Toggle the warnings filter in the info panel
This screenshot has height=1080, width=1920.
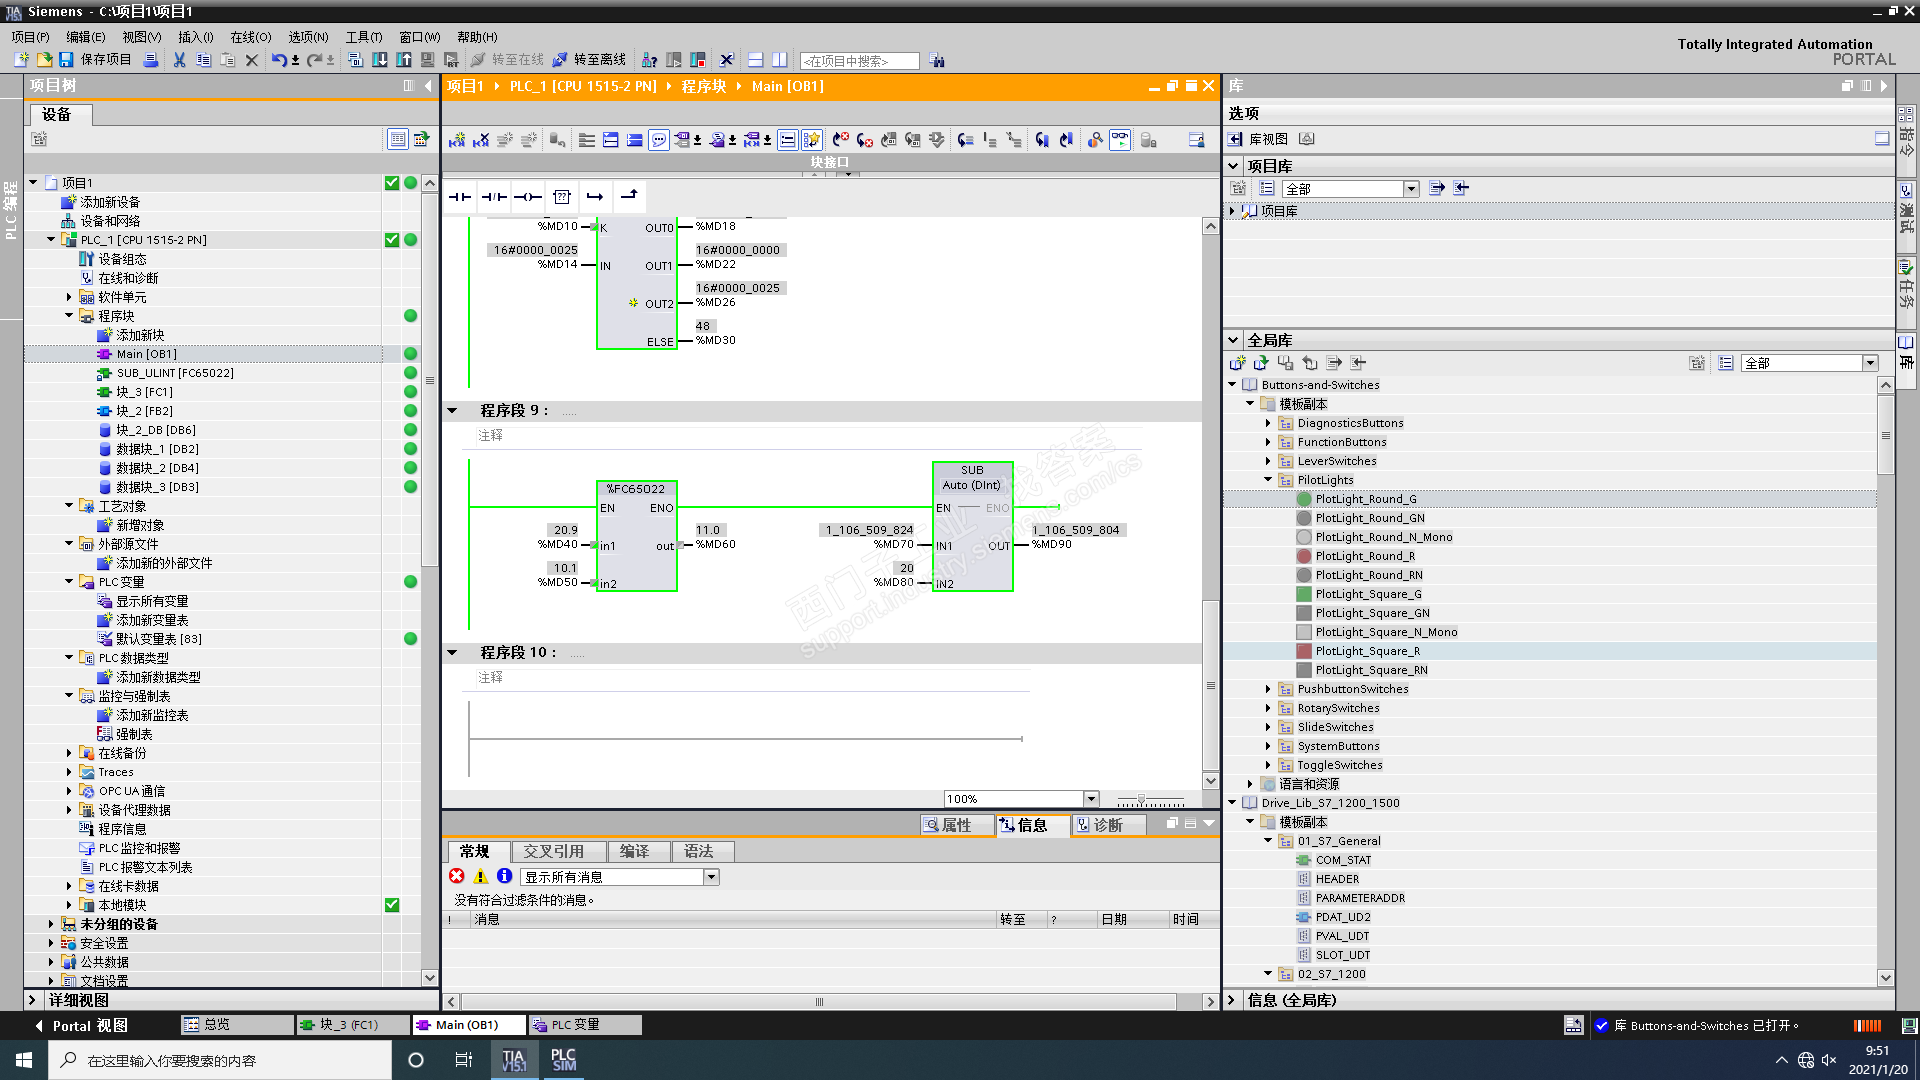[481, 877]
